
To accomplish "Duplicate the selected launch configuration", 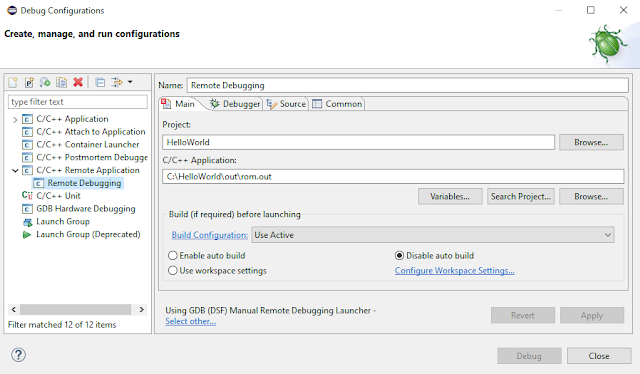I will click(61, 82).
